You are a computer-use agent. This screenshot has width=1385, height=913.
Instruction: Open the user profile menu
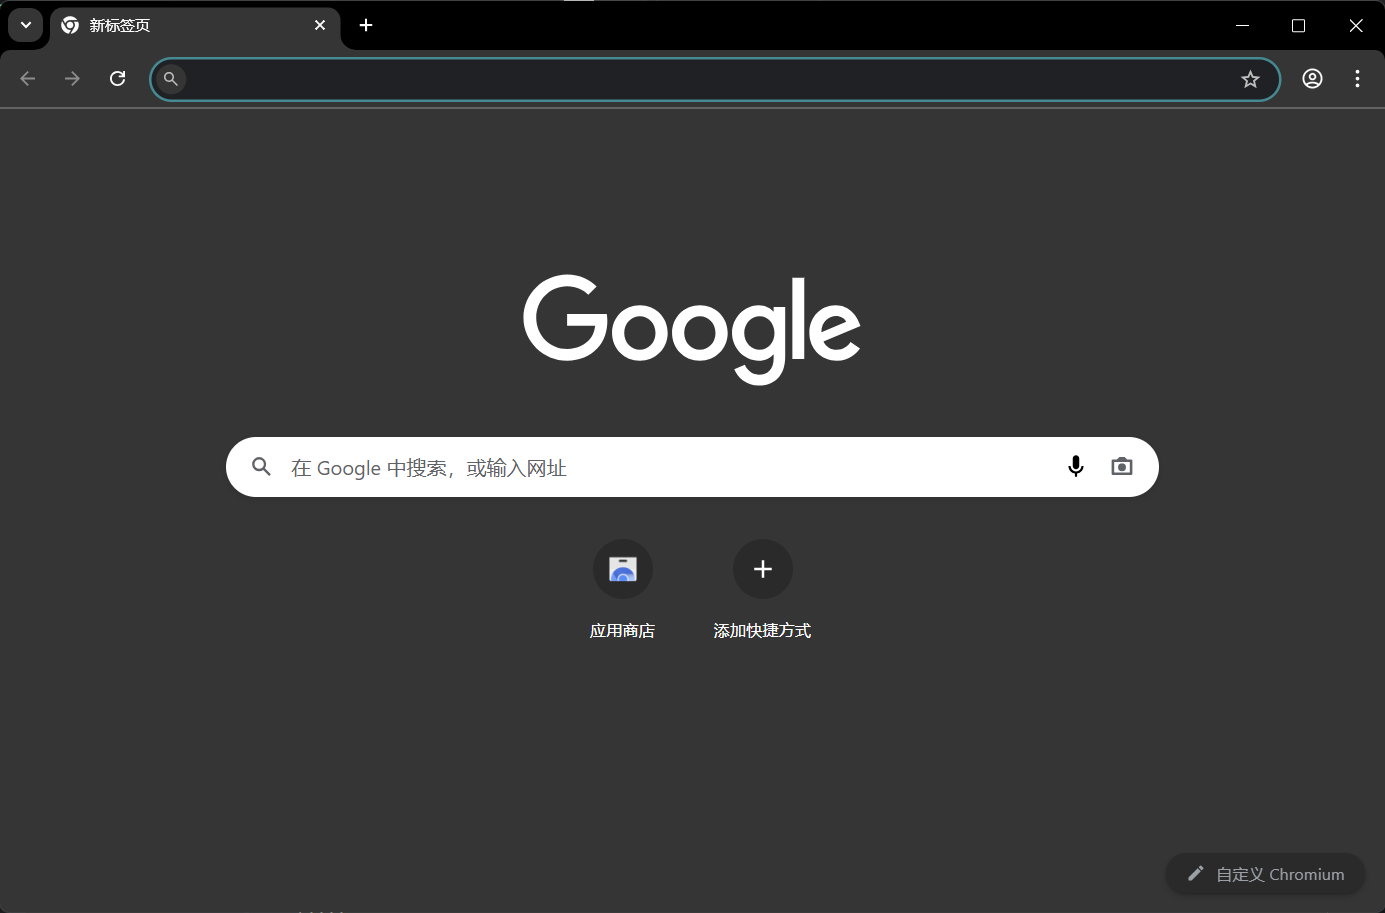pyautogui.click(x=1312, y=79)
